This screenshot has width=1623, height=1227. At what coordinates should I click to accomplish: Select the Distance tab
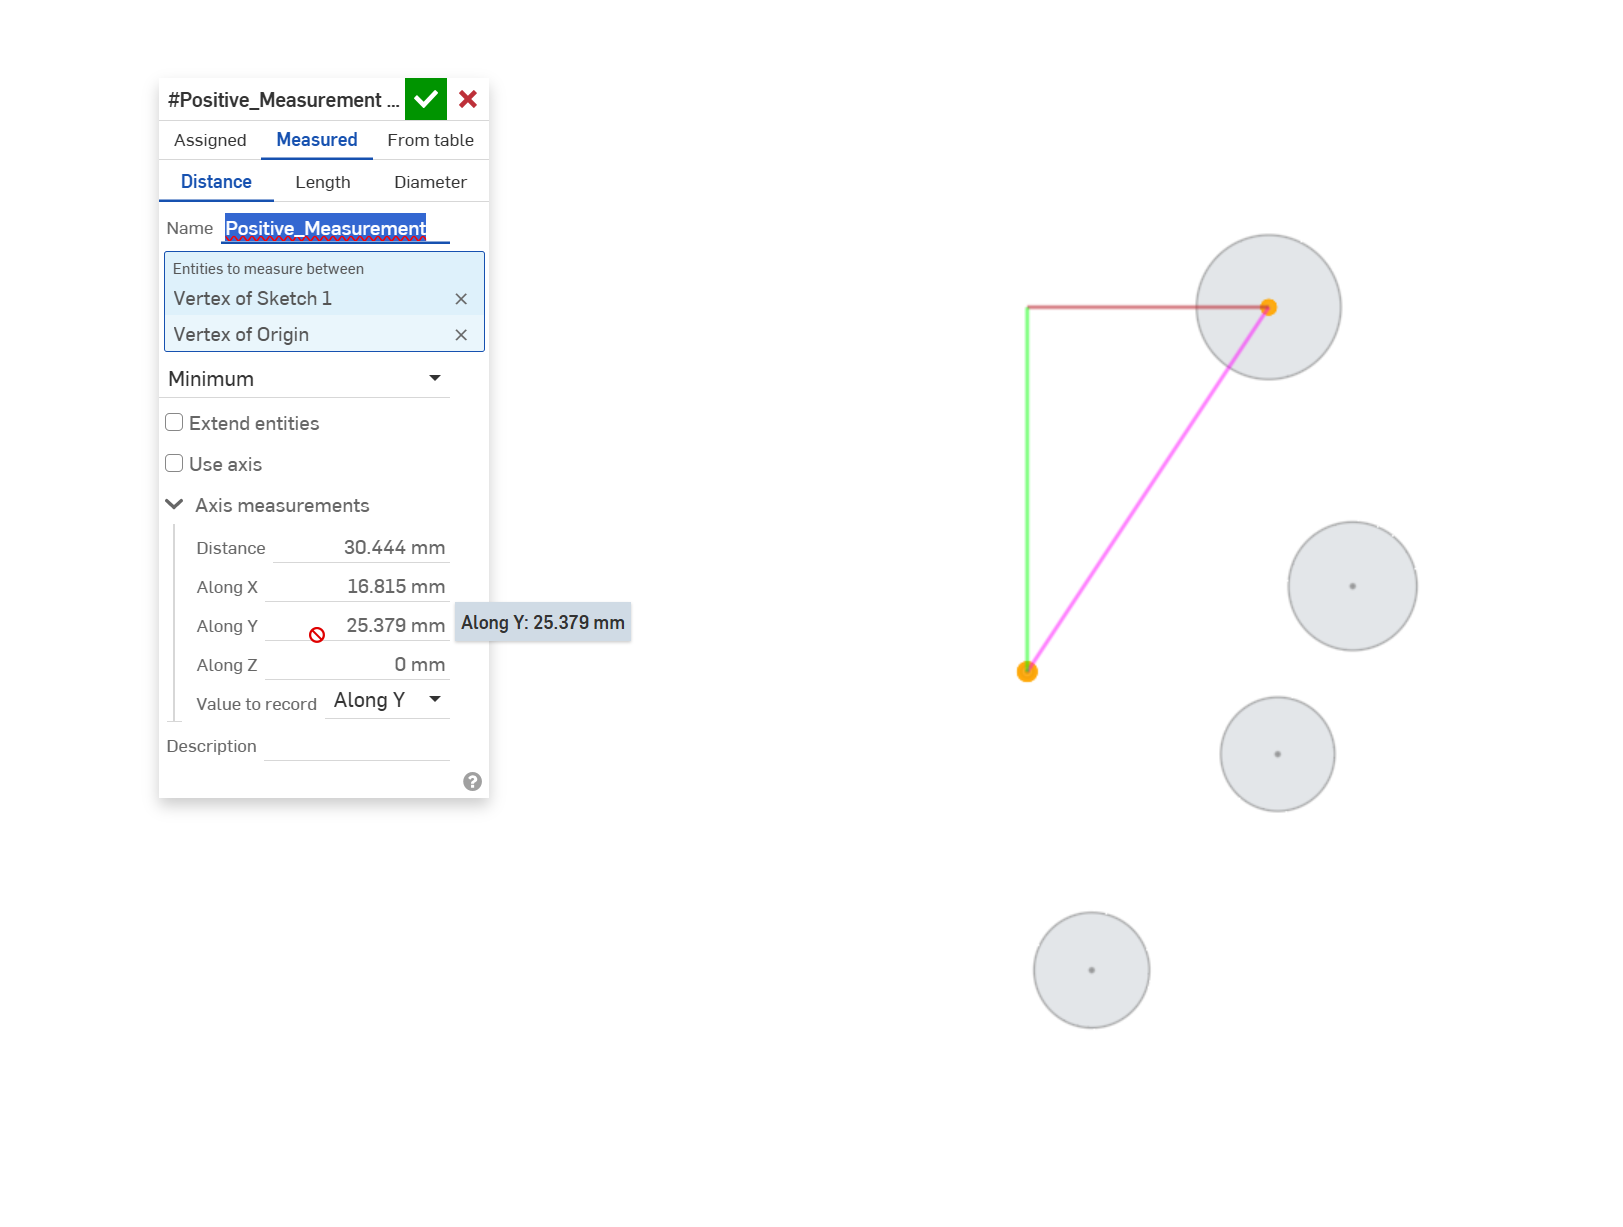click(x=216, y=182)
